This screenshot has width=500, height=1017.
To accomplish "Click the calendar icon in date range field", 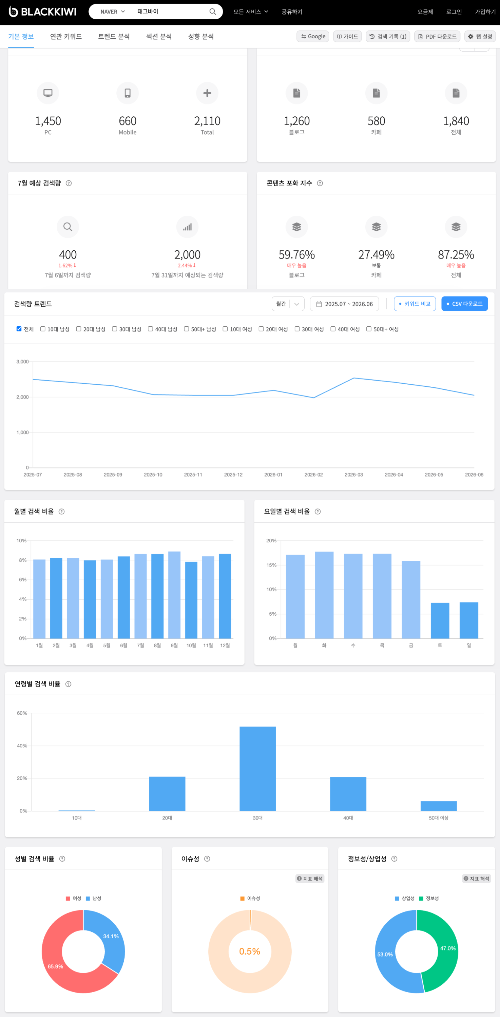I will (x=319, y=304).
